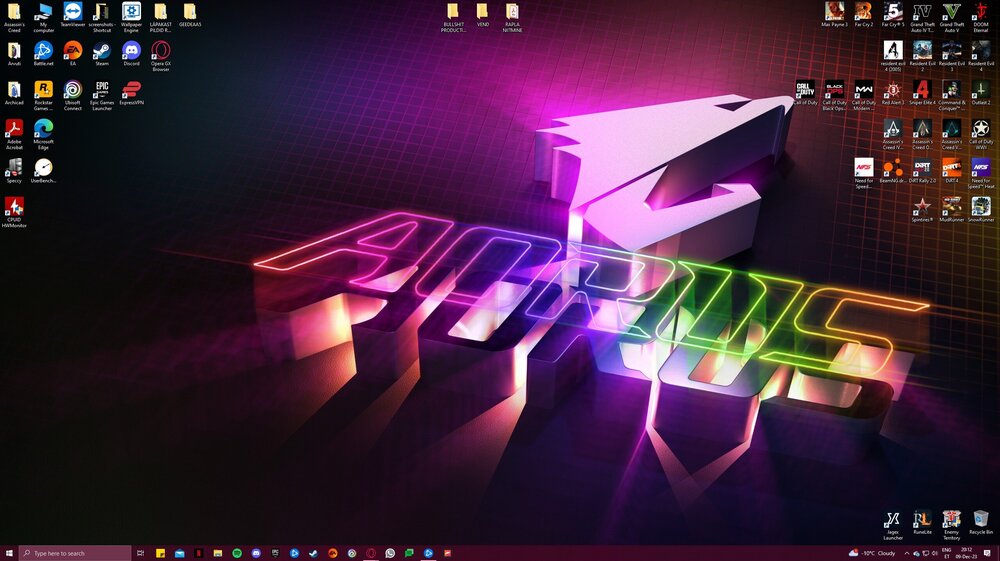The image size is (1000, 561).
Task: Launch the EA app shortcut
Action: click(73, 54)
